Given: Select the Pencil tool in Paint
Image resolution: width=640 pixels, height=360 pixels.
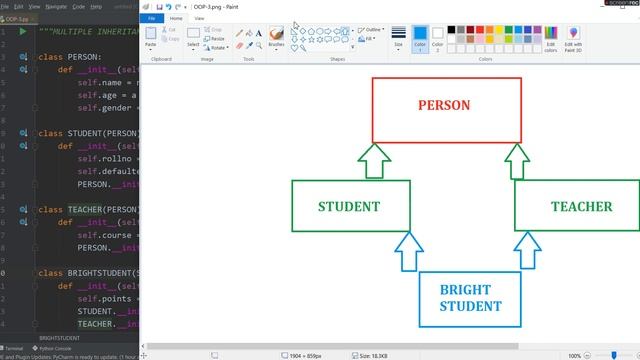Looking at the screenshot, I should coord(239,33).
